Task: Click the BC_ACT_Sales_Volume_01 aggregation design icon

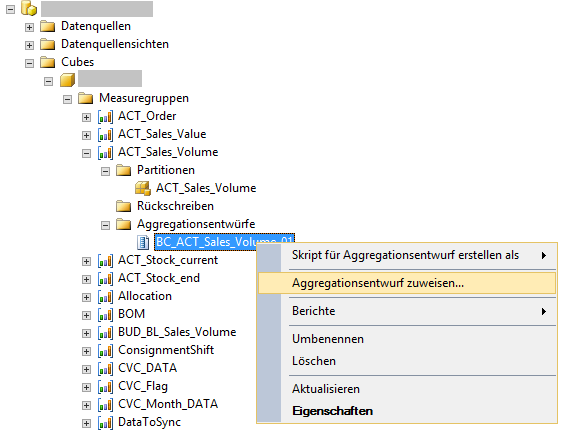Action: coord(143,242)
